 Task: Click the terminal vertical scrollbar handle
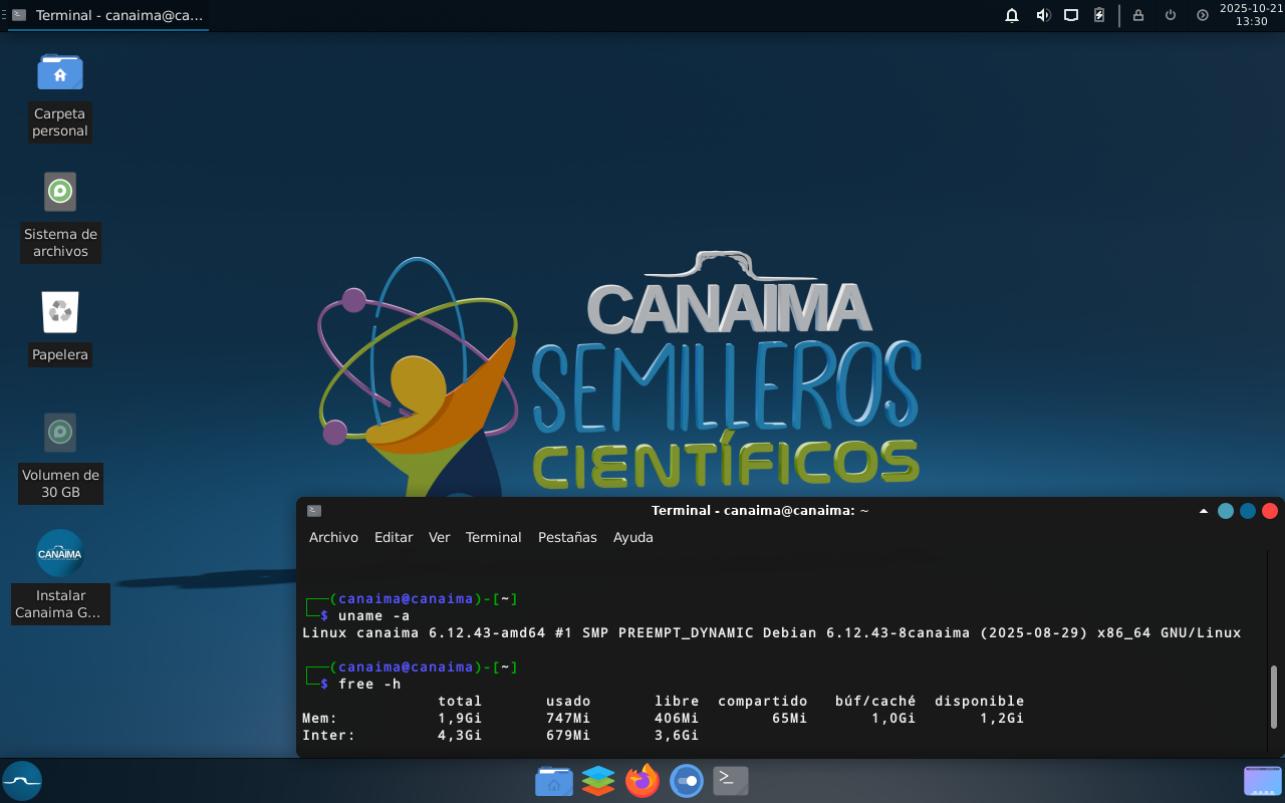1273,697
